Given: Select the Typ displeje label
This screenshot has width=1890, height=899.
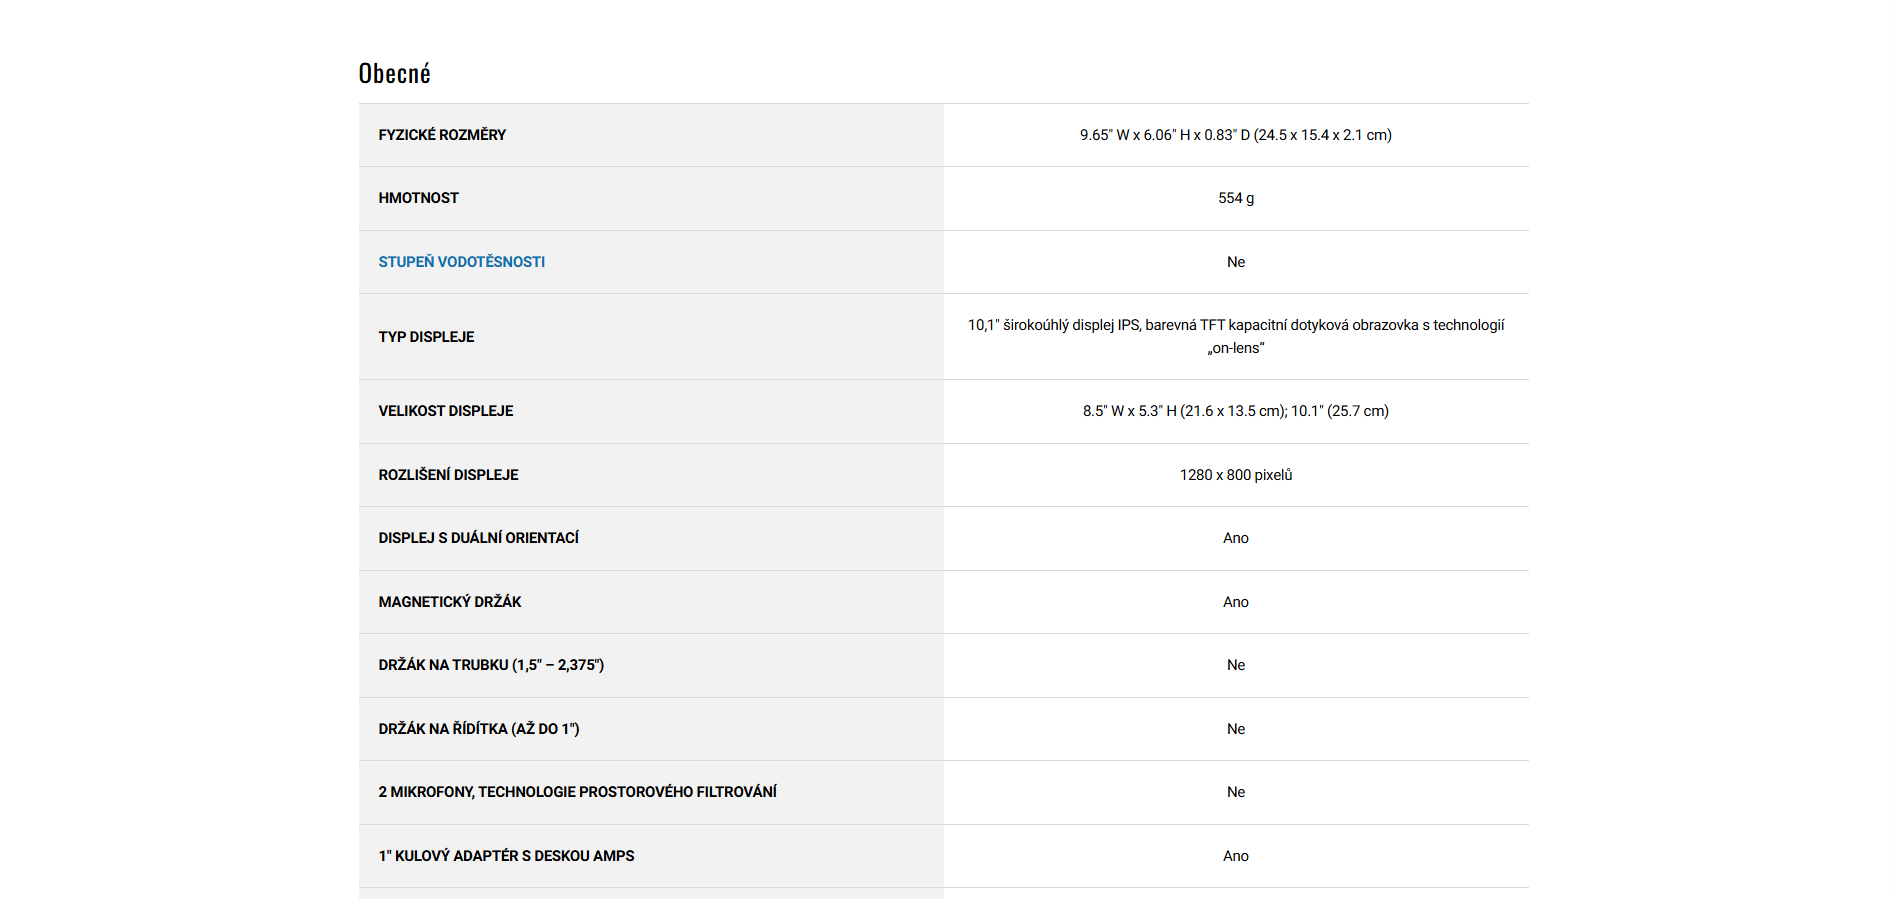Looking at the screenshot, I should 426,337.
